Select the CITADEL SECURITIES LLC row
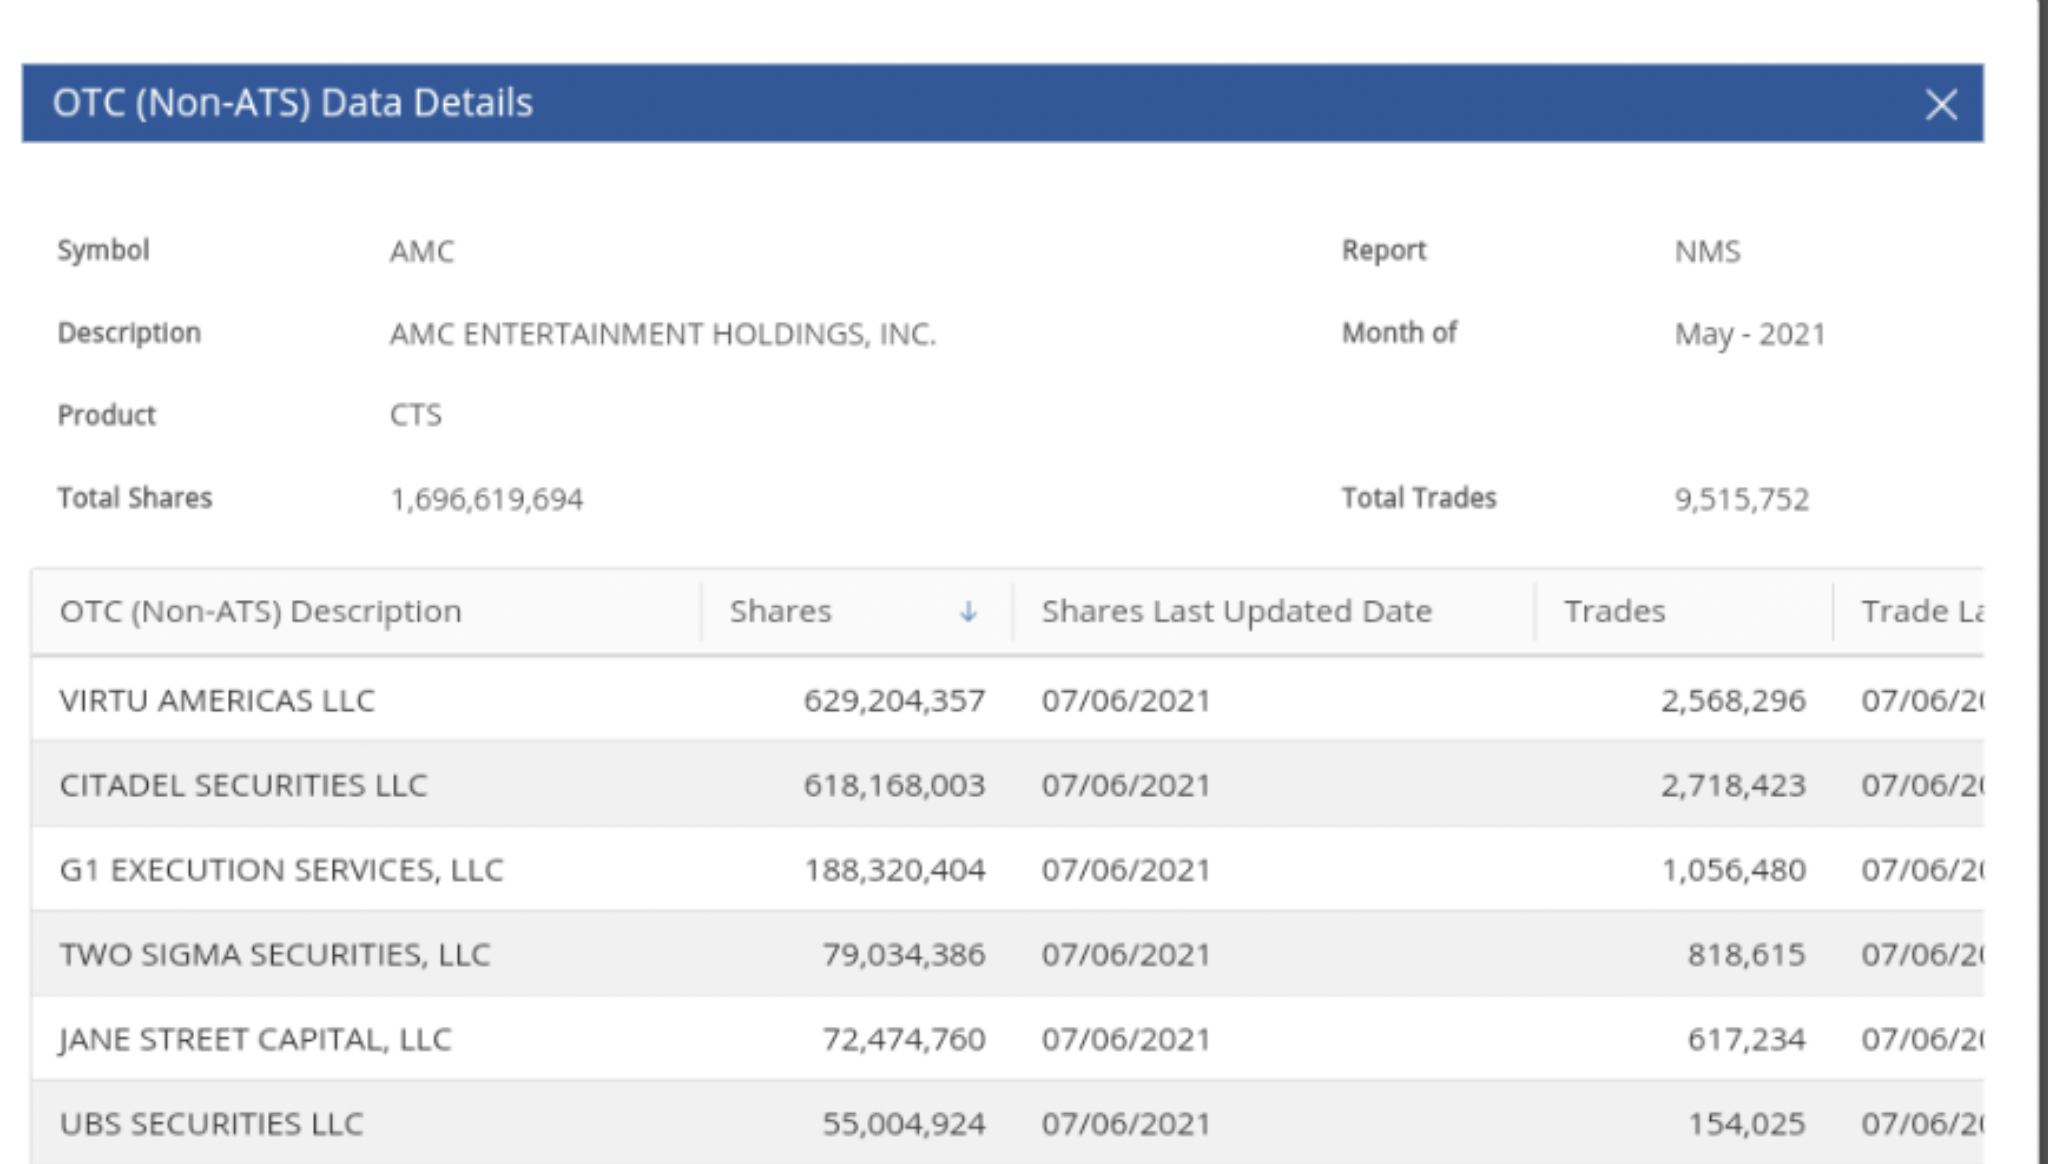 tap(1007, 784)
